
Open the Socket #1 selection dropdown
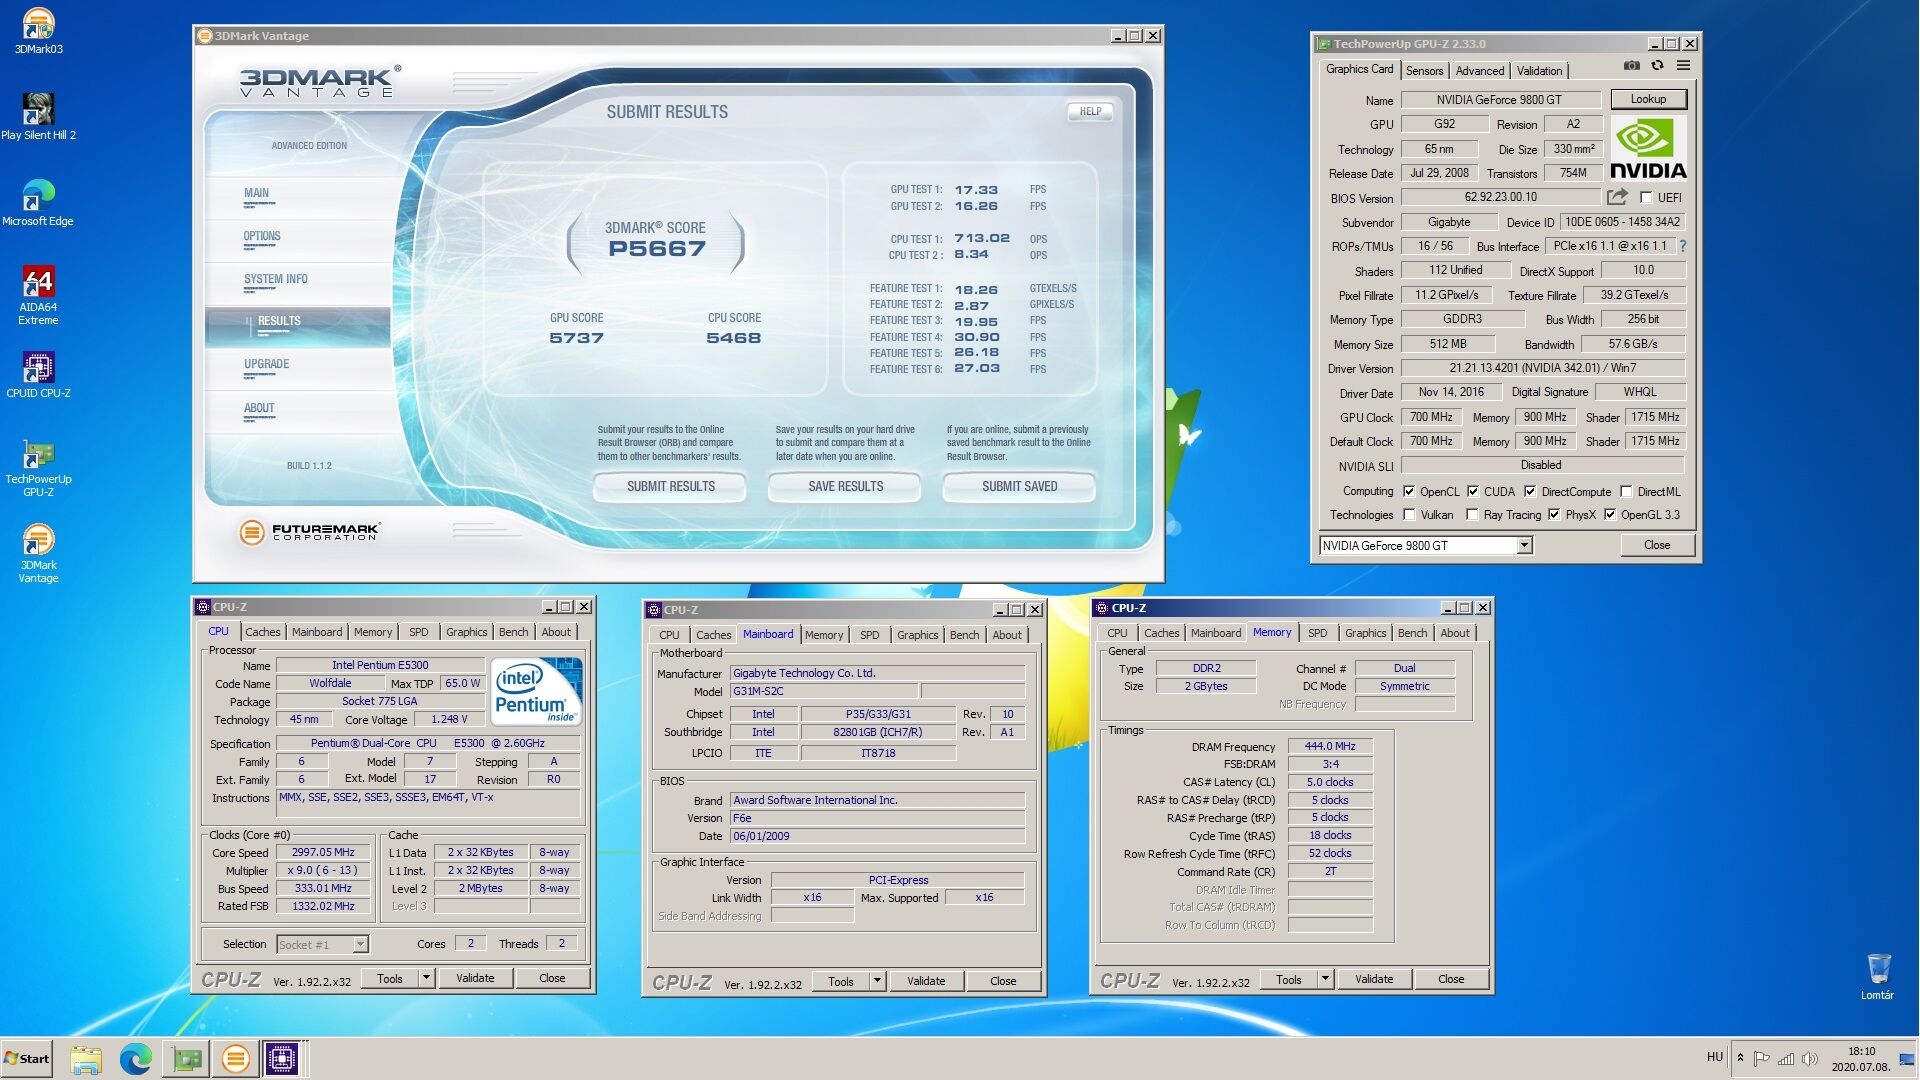coord(360,944)
